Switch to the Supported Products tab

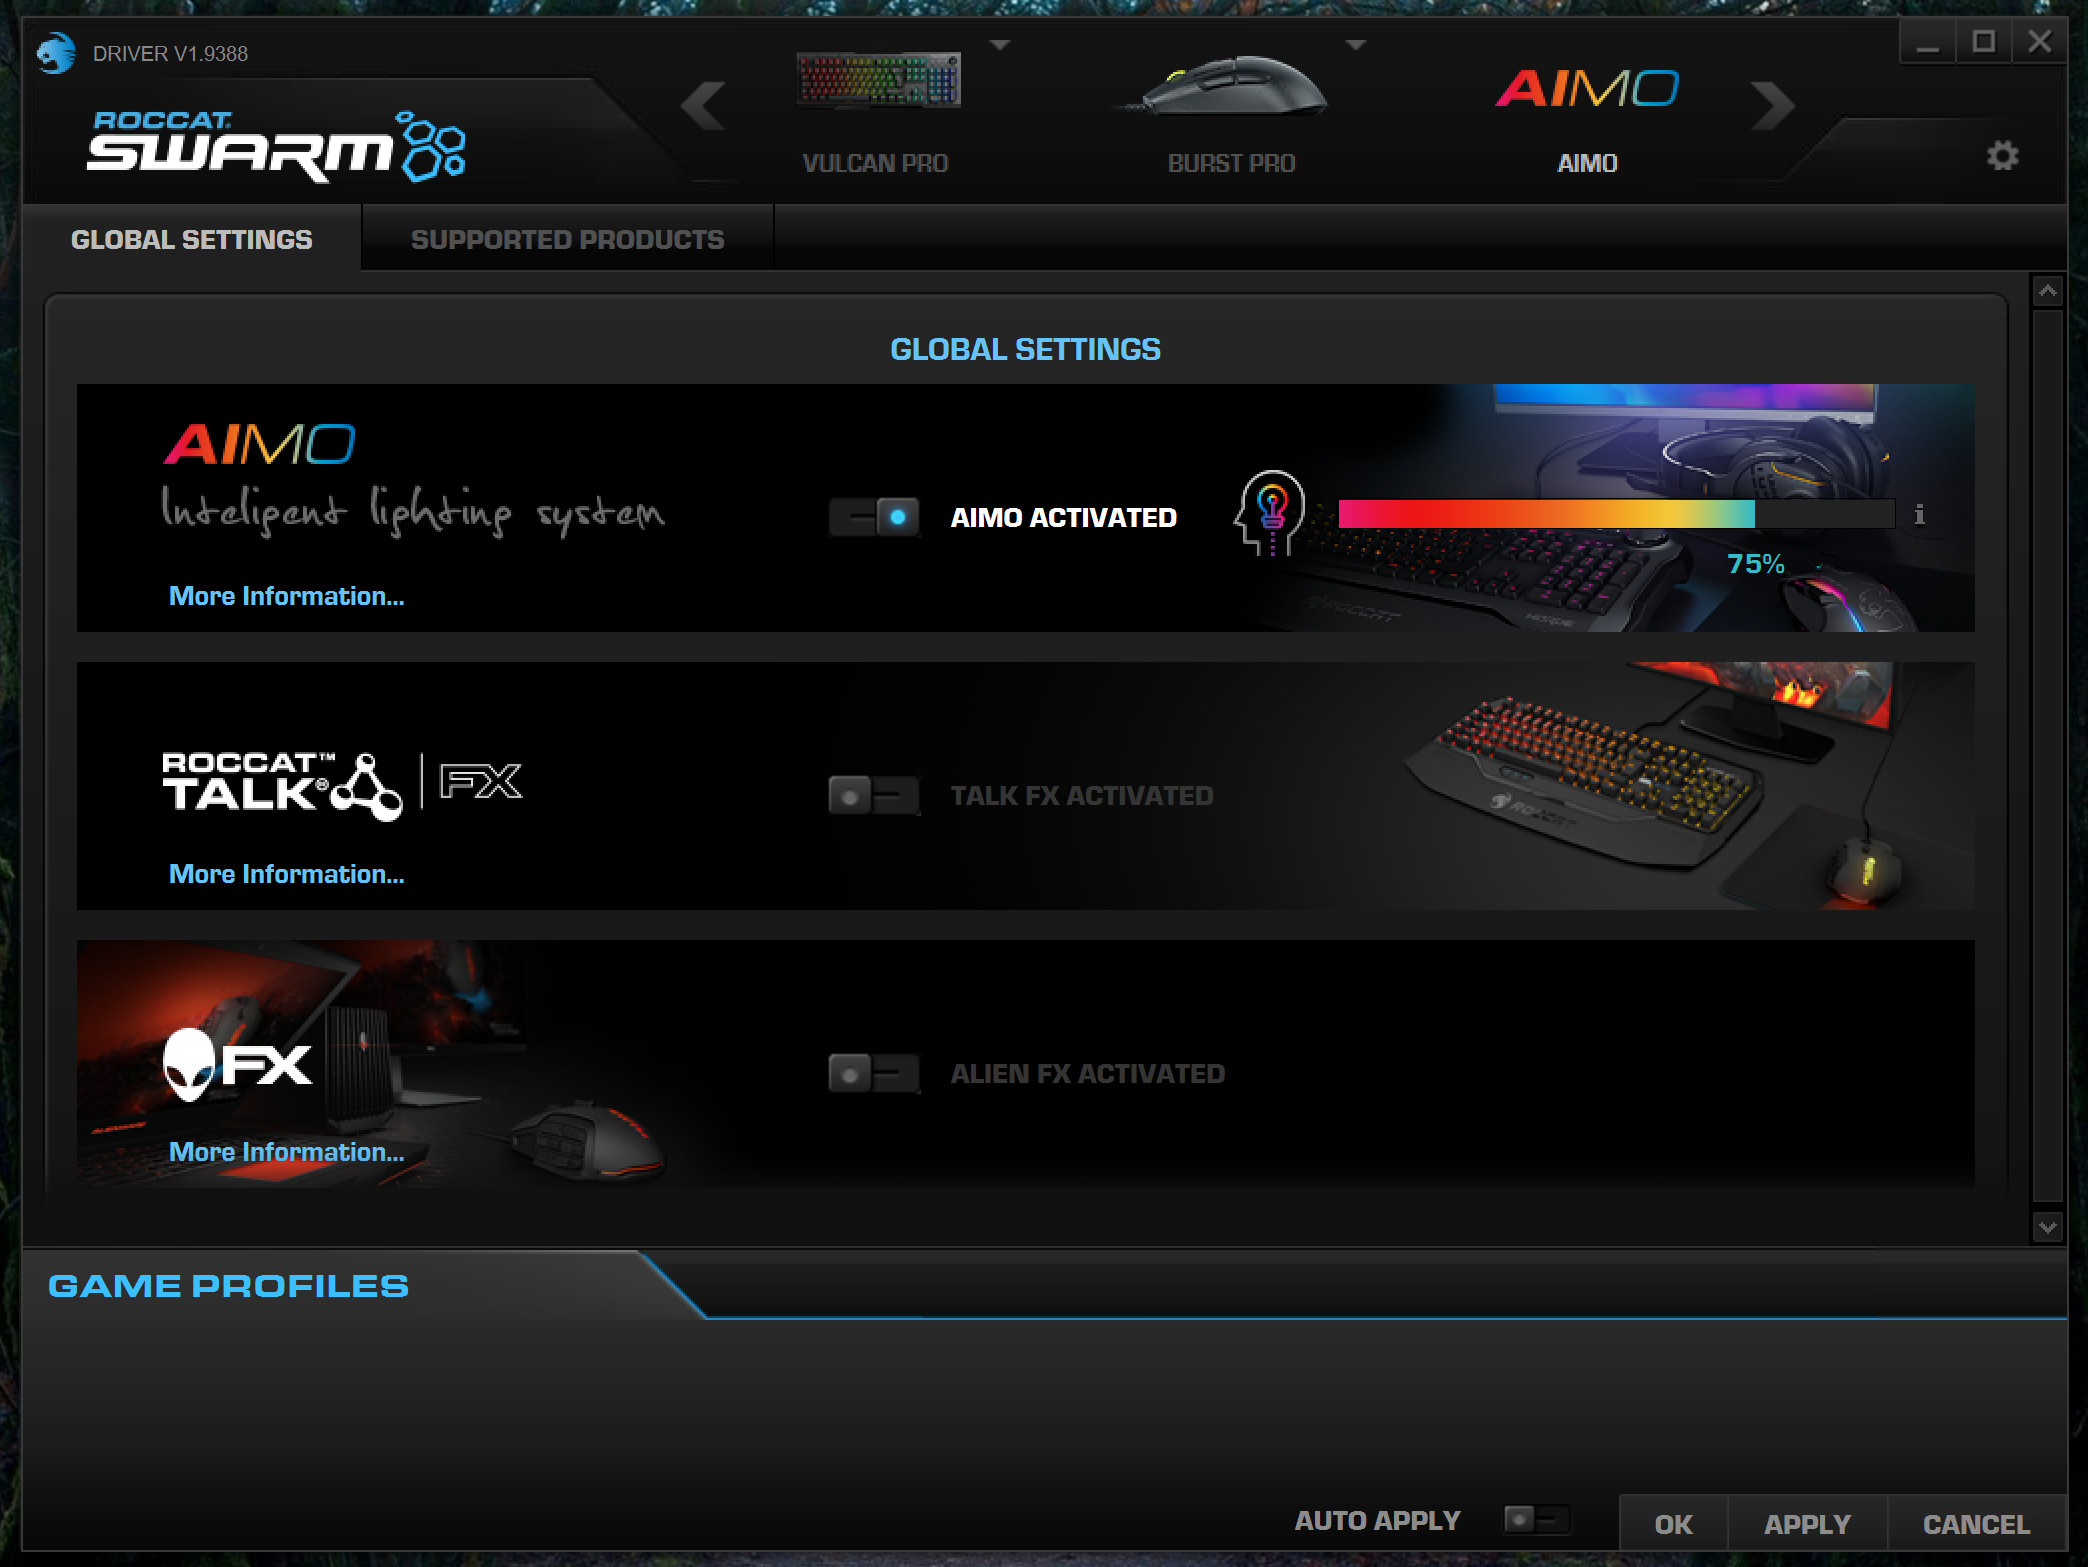tap(568, 239)
